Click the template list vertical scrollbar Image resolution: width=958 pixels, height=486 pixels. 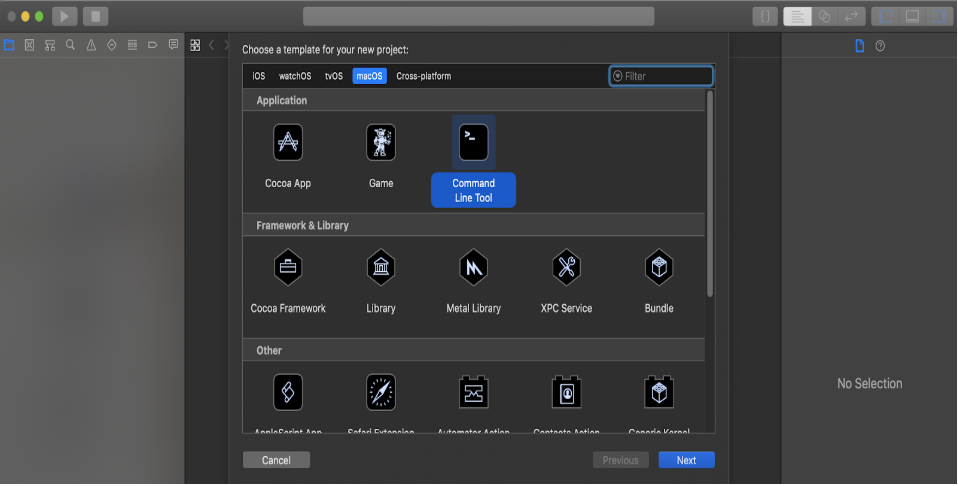(709, 194)
